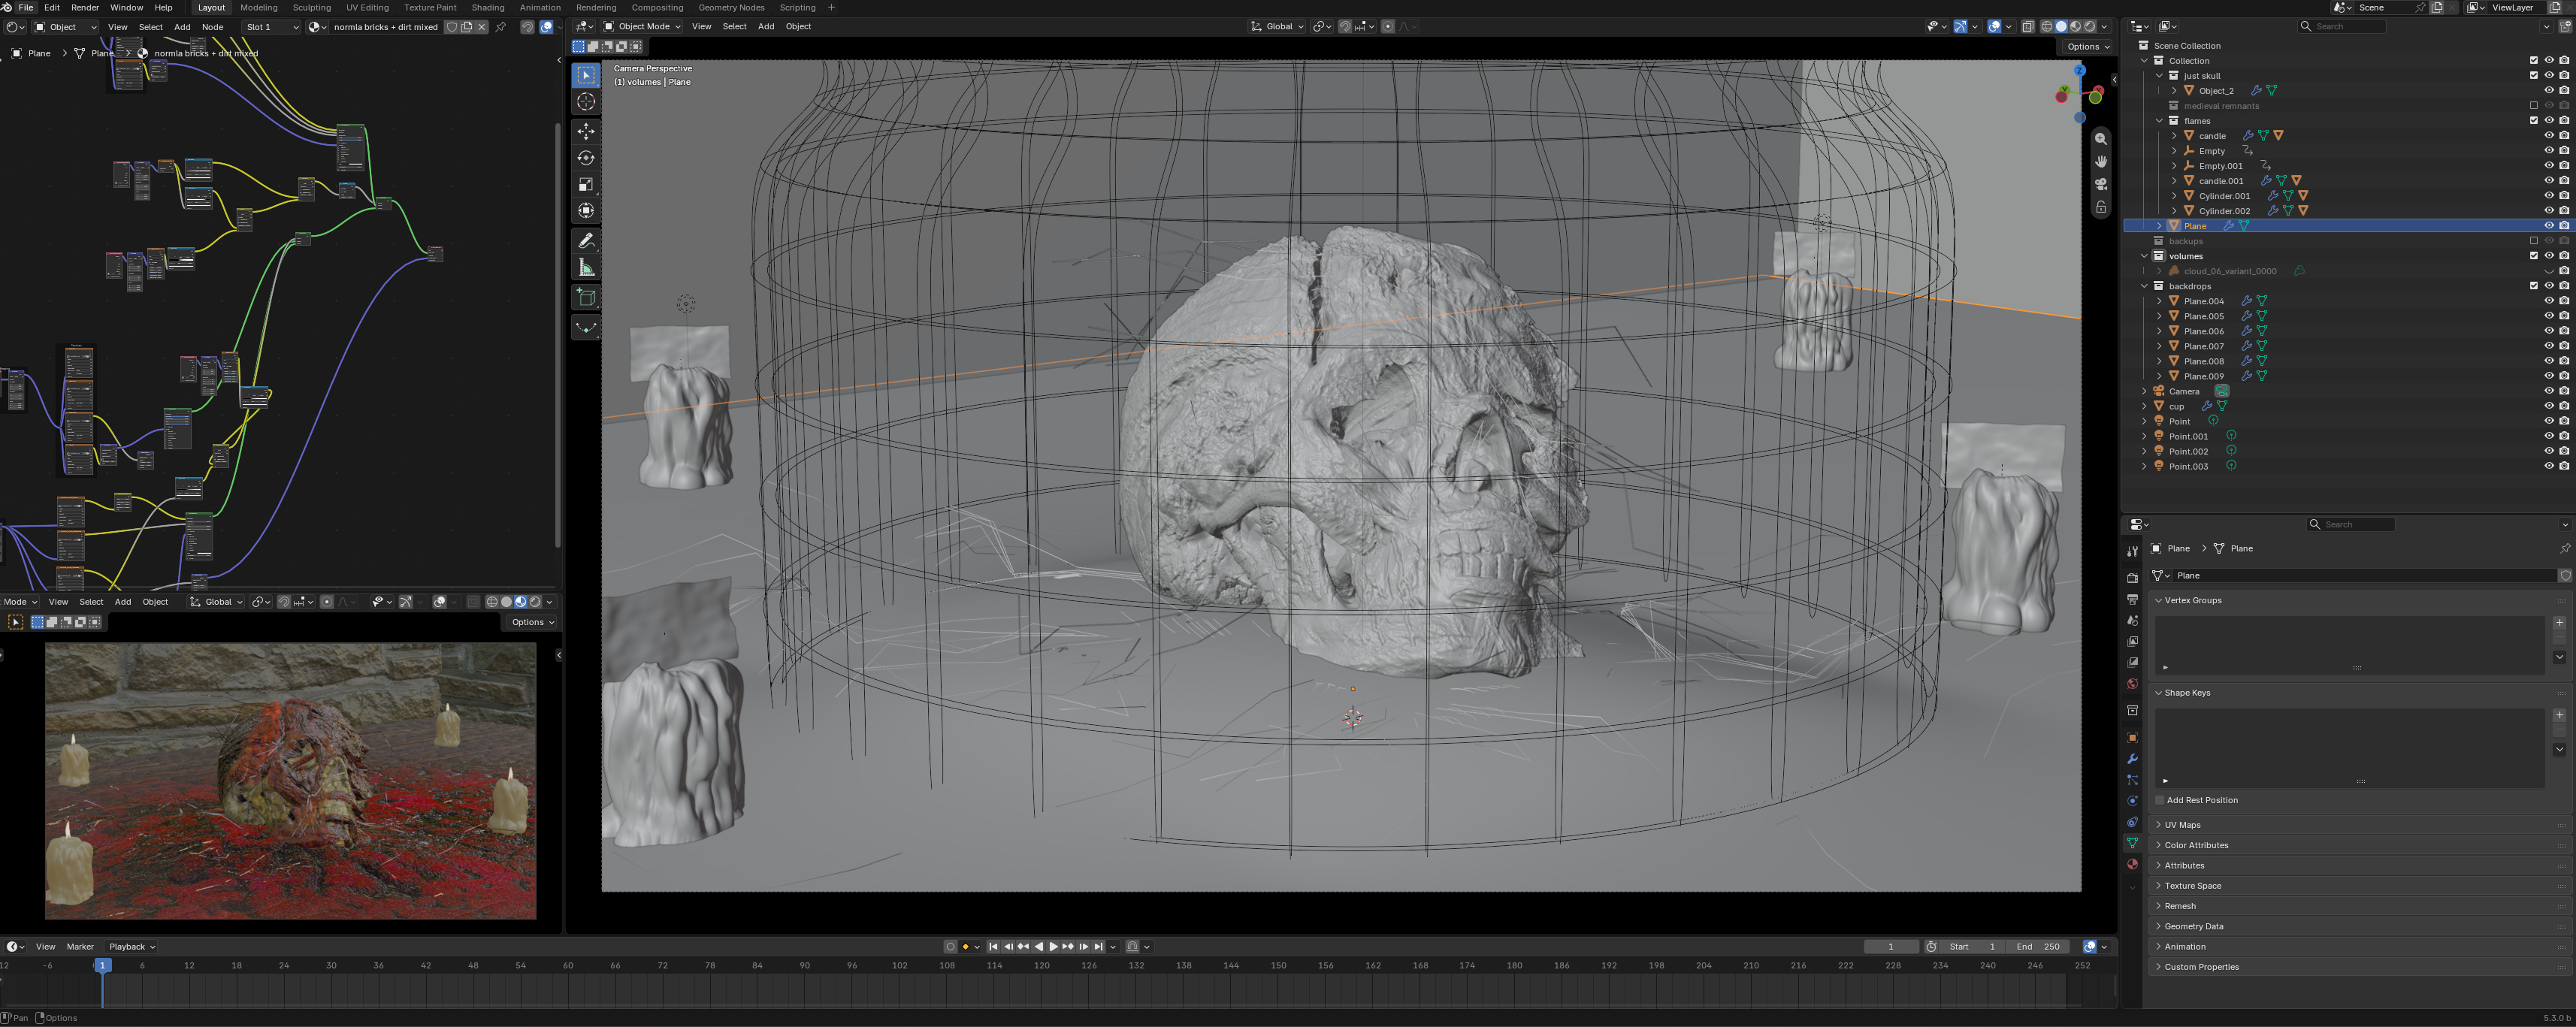Hide candle.001 with its eye icon

coord(2549,181)
